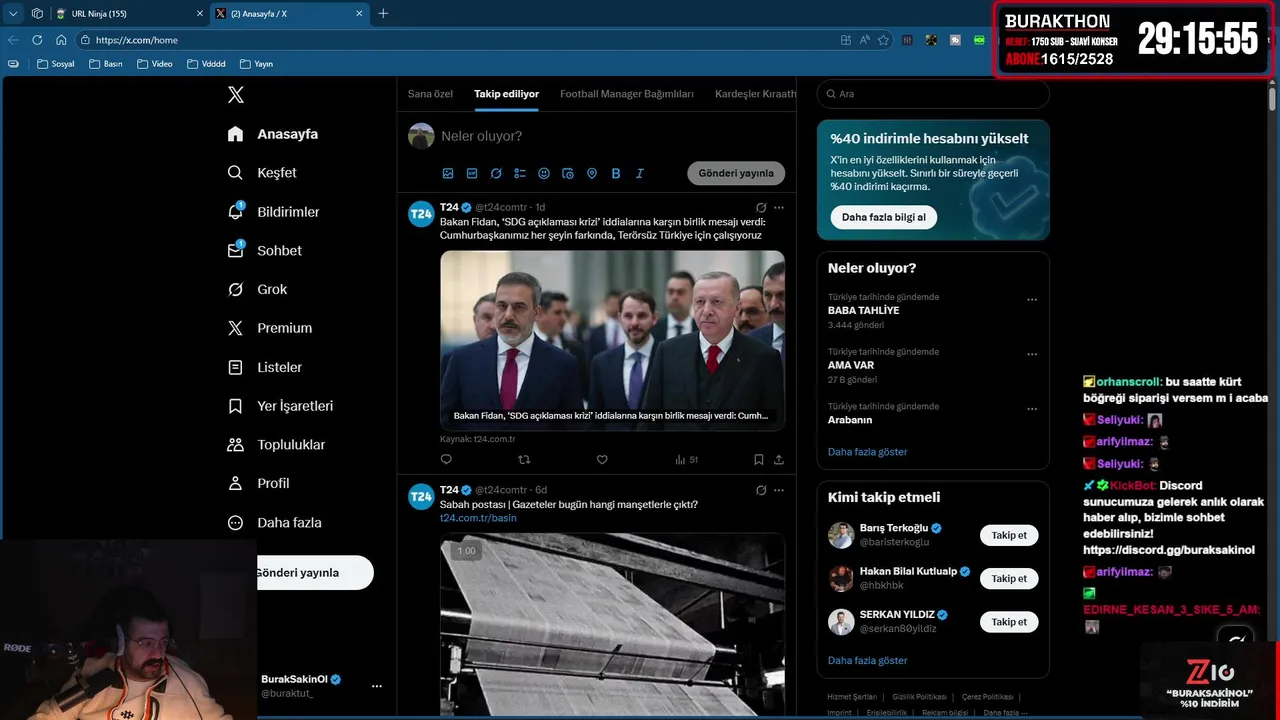View analytics of Bakan Fidan post
The width and height of the screenshot is (1280, 720).
click(x=686, y=460)
